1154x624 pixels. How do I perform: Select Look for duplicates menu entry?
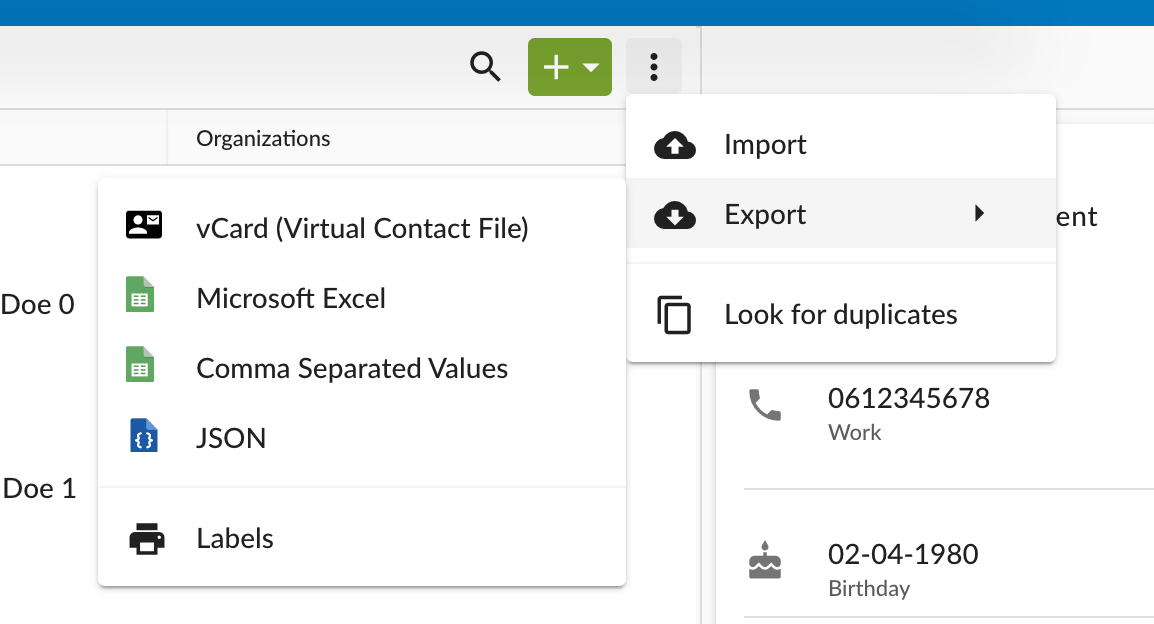pos(840,314)
